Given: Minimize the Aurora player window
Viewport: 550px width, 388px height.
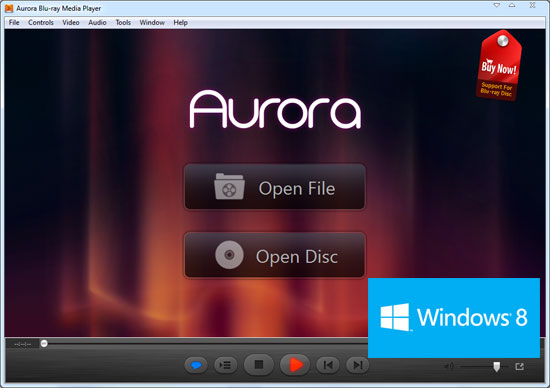Looking at the screenshot, I should pos(497,5).
